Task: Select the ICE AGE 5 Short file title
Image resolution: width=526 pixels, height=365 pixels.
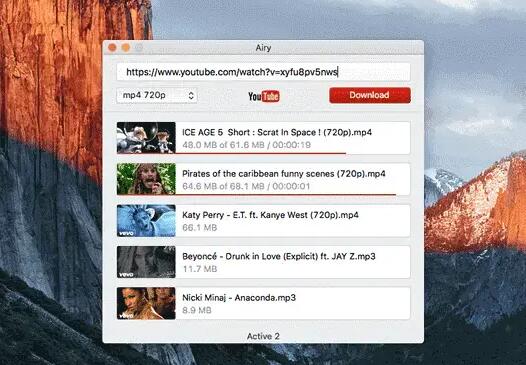Action: [277, 132]
